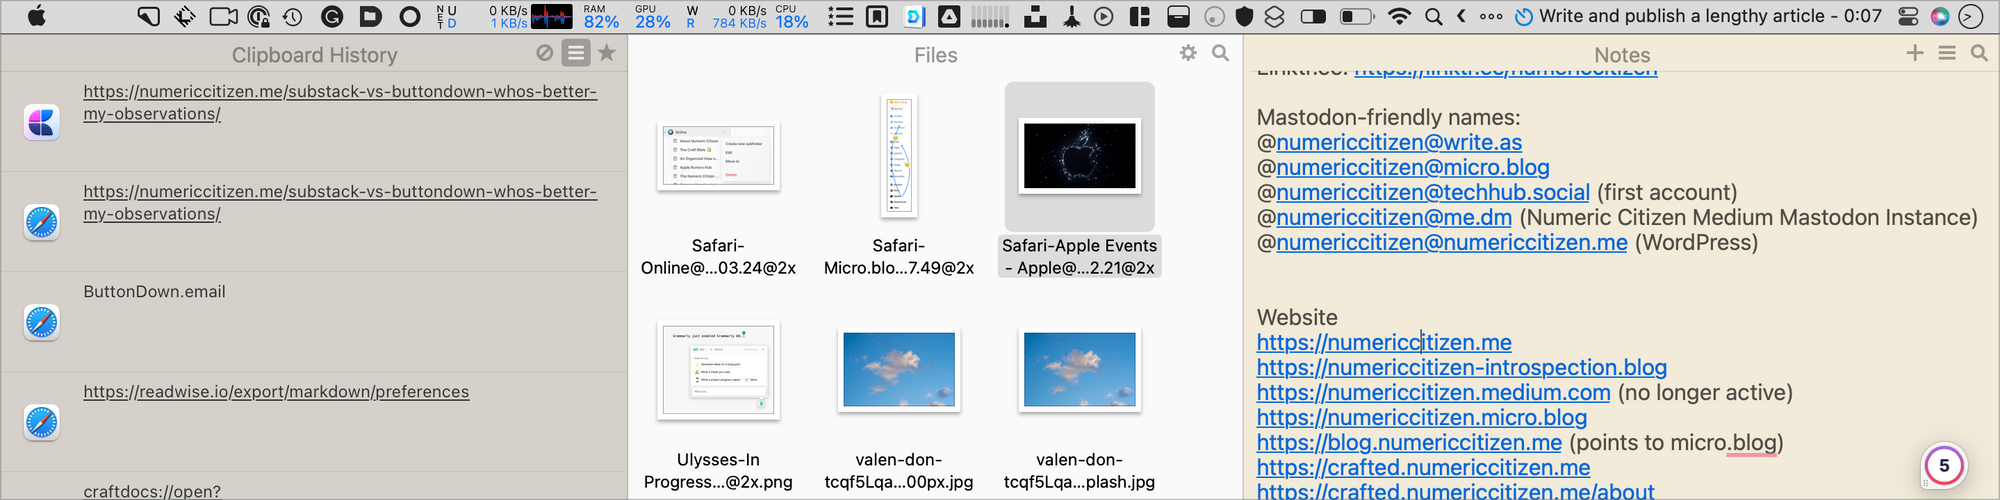Screen dimensions: 2000x500
Task: Click the 'Website' heading in Notes
Action: coord(1297,318)
